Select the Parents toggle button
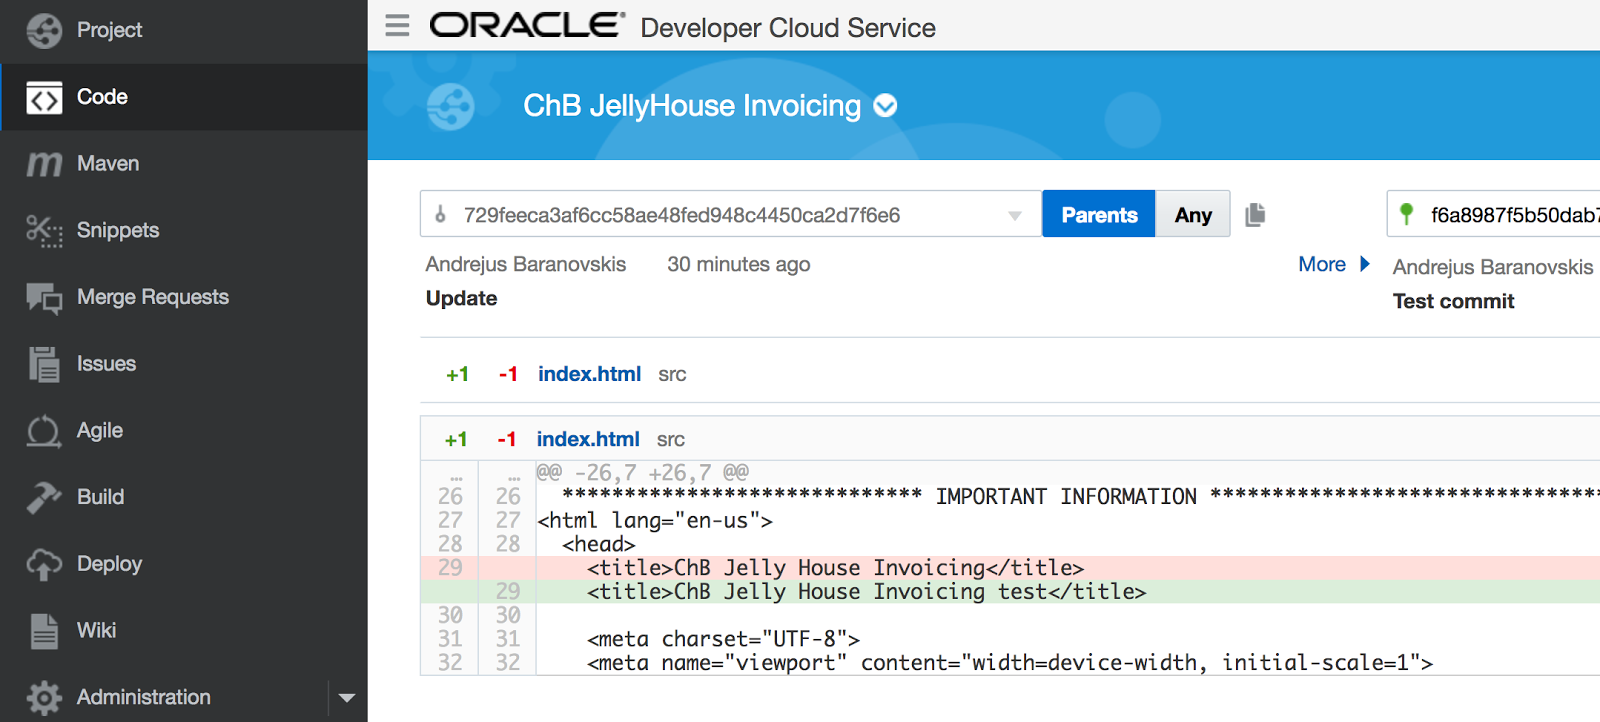 (1098, 214)
